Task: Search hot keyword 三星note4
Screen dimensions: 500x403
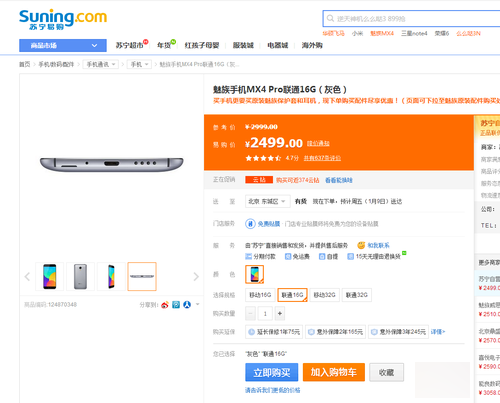Action: click(x=414, y=33)
